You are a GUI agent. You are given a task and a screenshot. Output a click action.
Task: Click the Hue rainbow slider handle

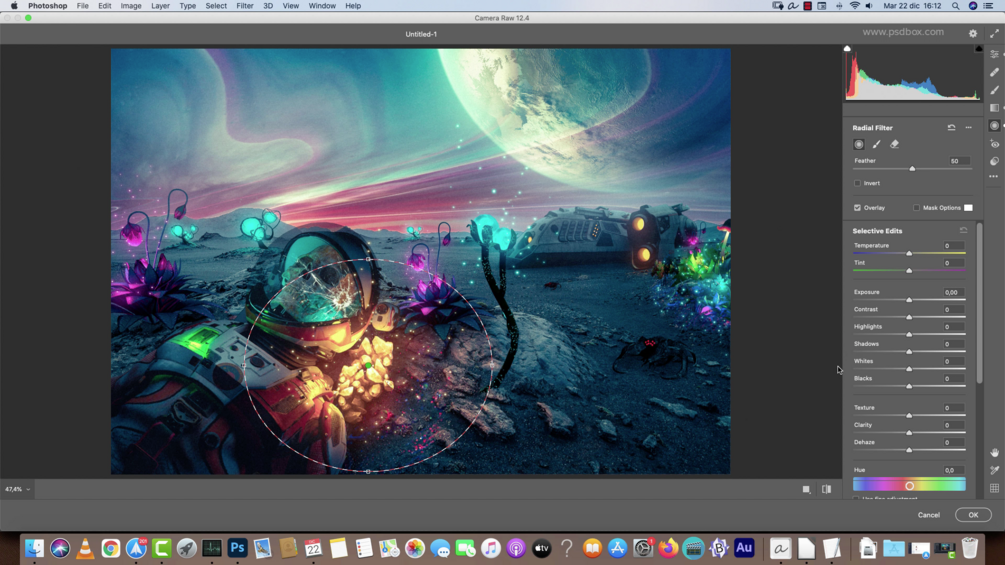pyautogui.click(x=909, y=486)
